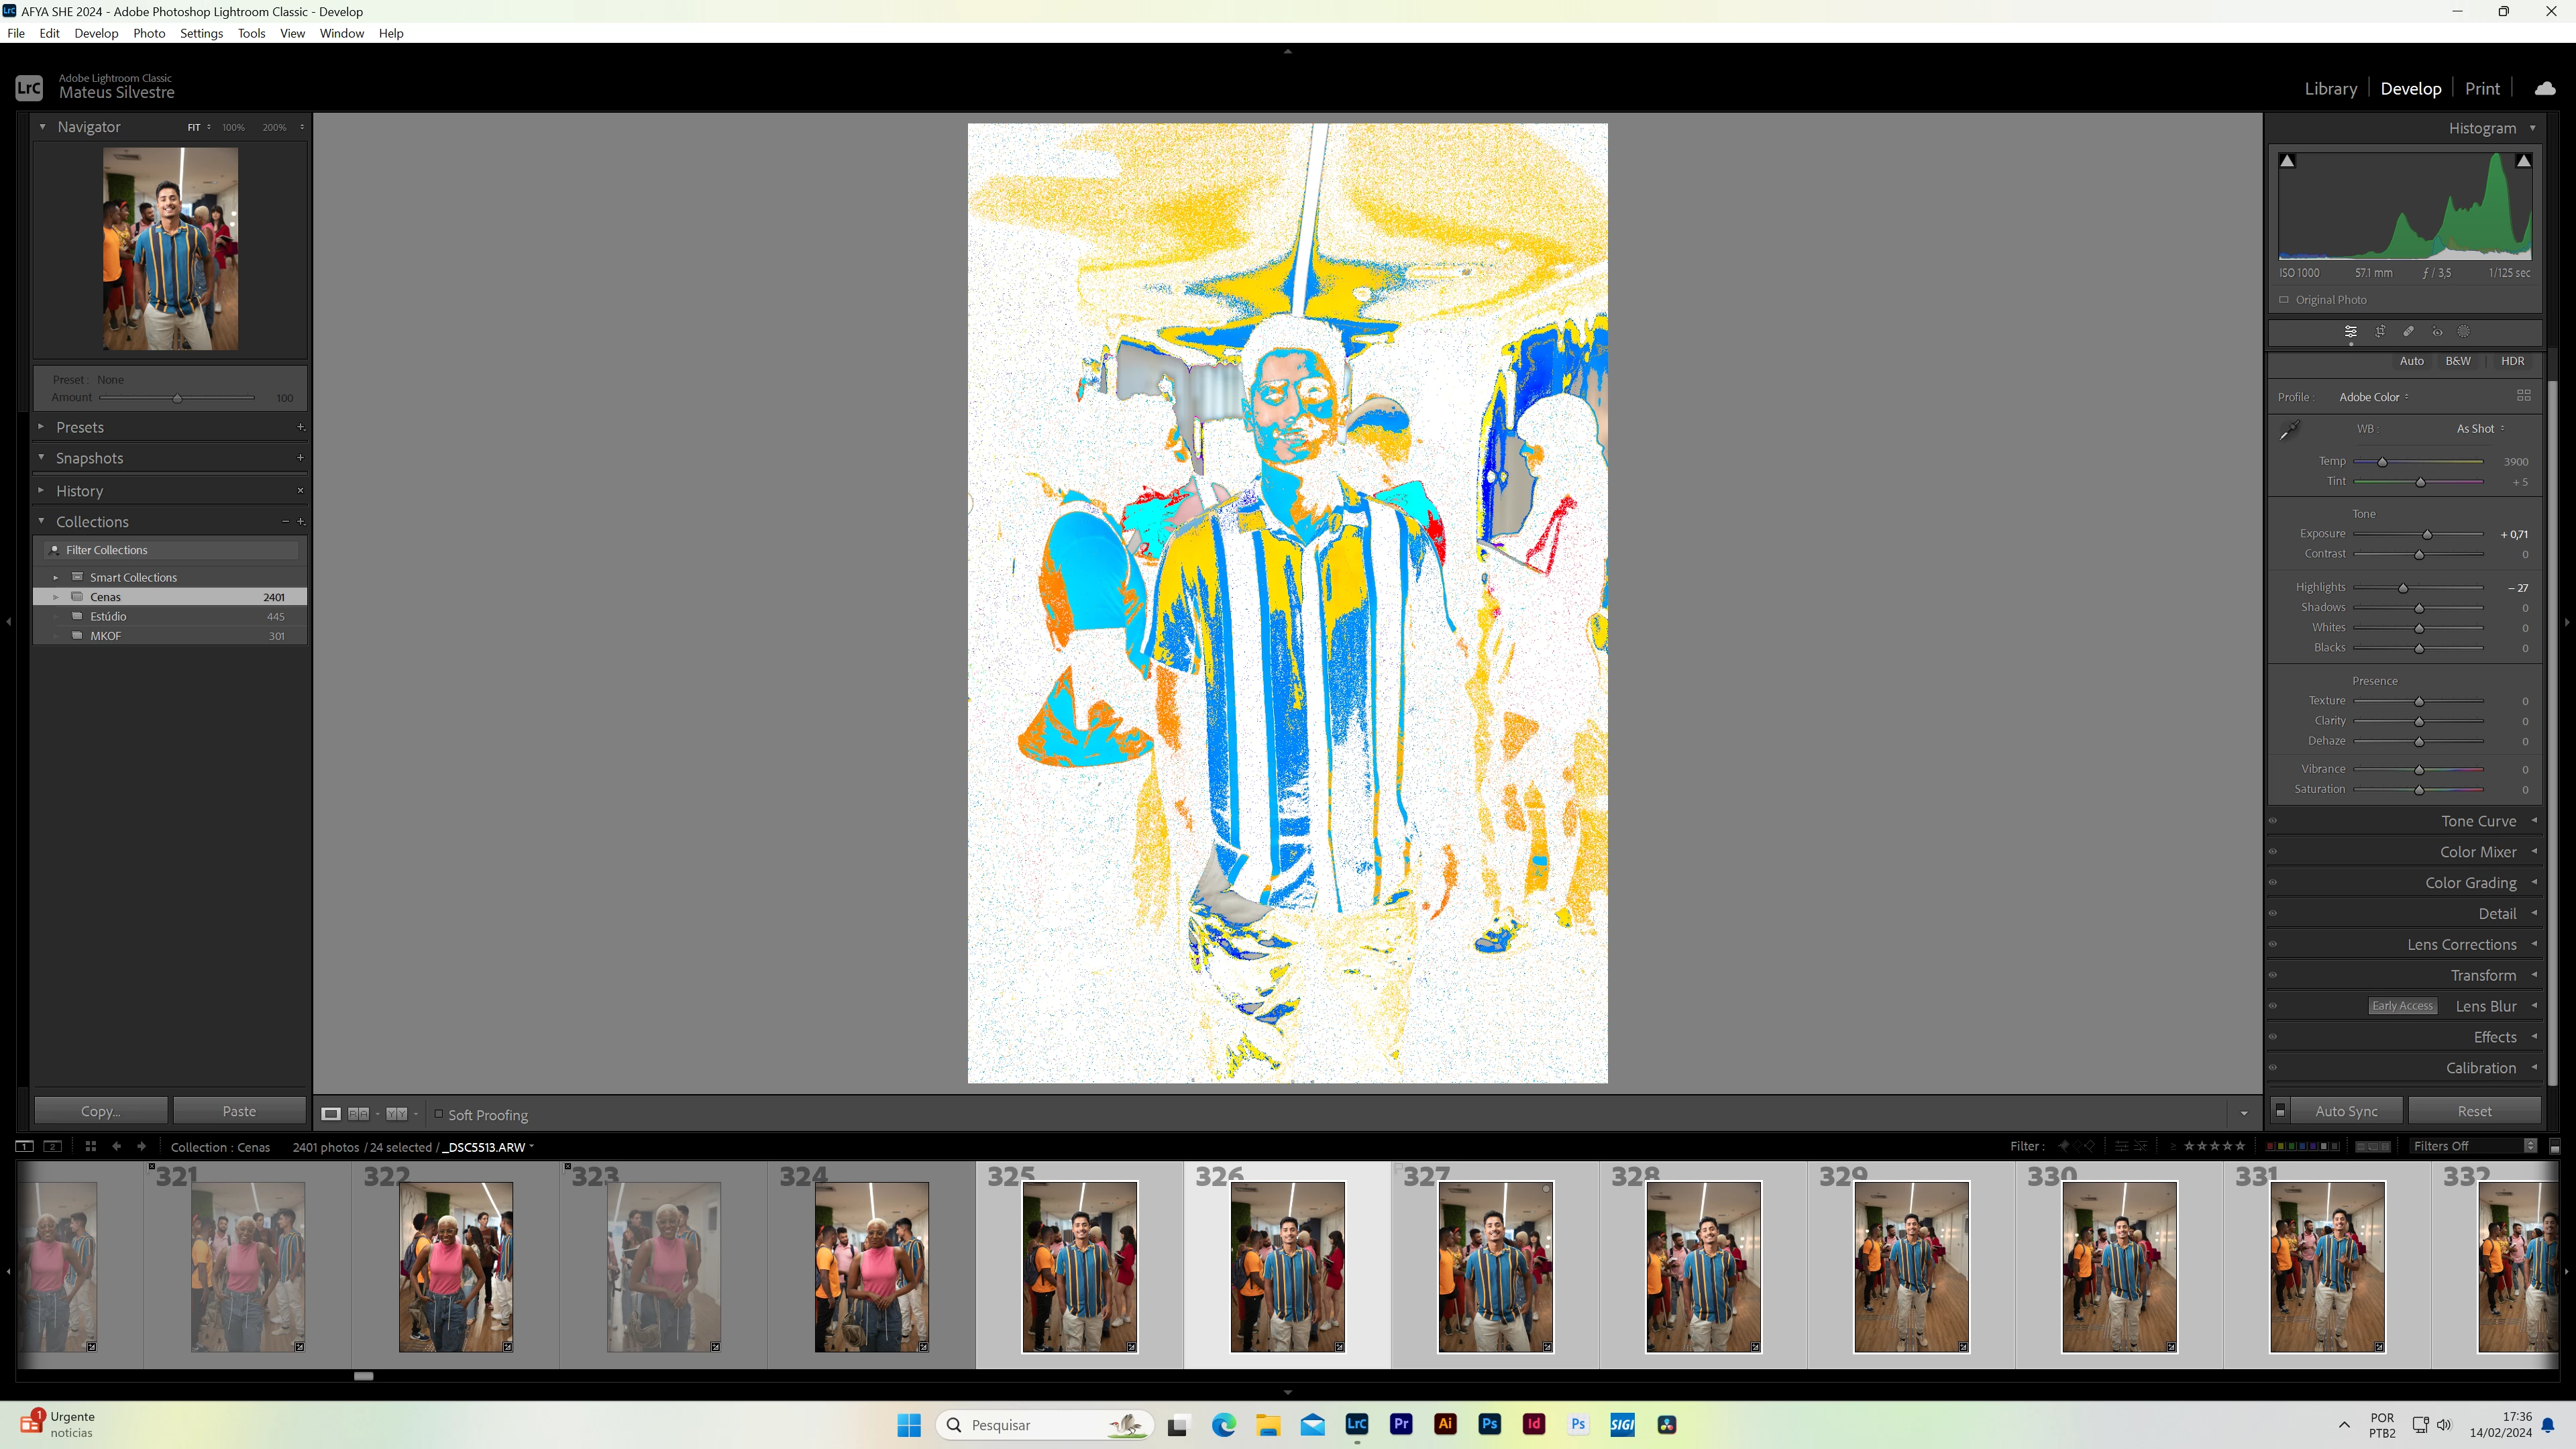
Task: Open the Profile Browser grid icon
Action: tap(2523, 396)
